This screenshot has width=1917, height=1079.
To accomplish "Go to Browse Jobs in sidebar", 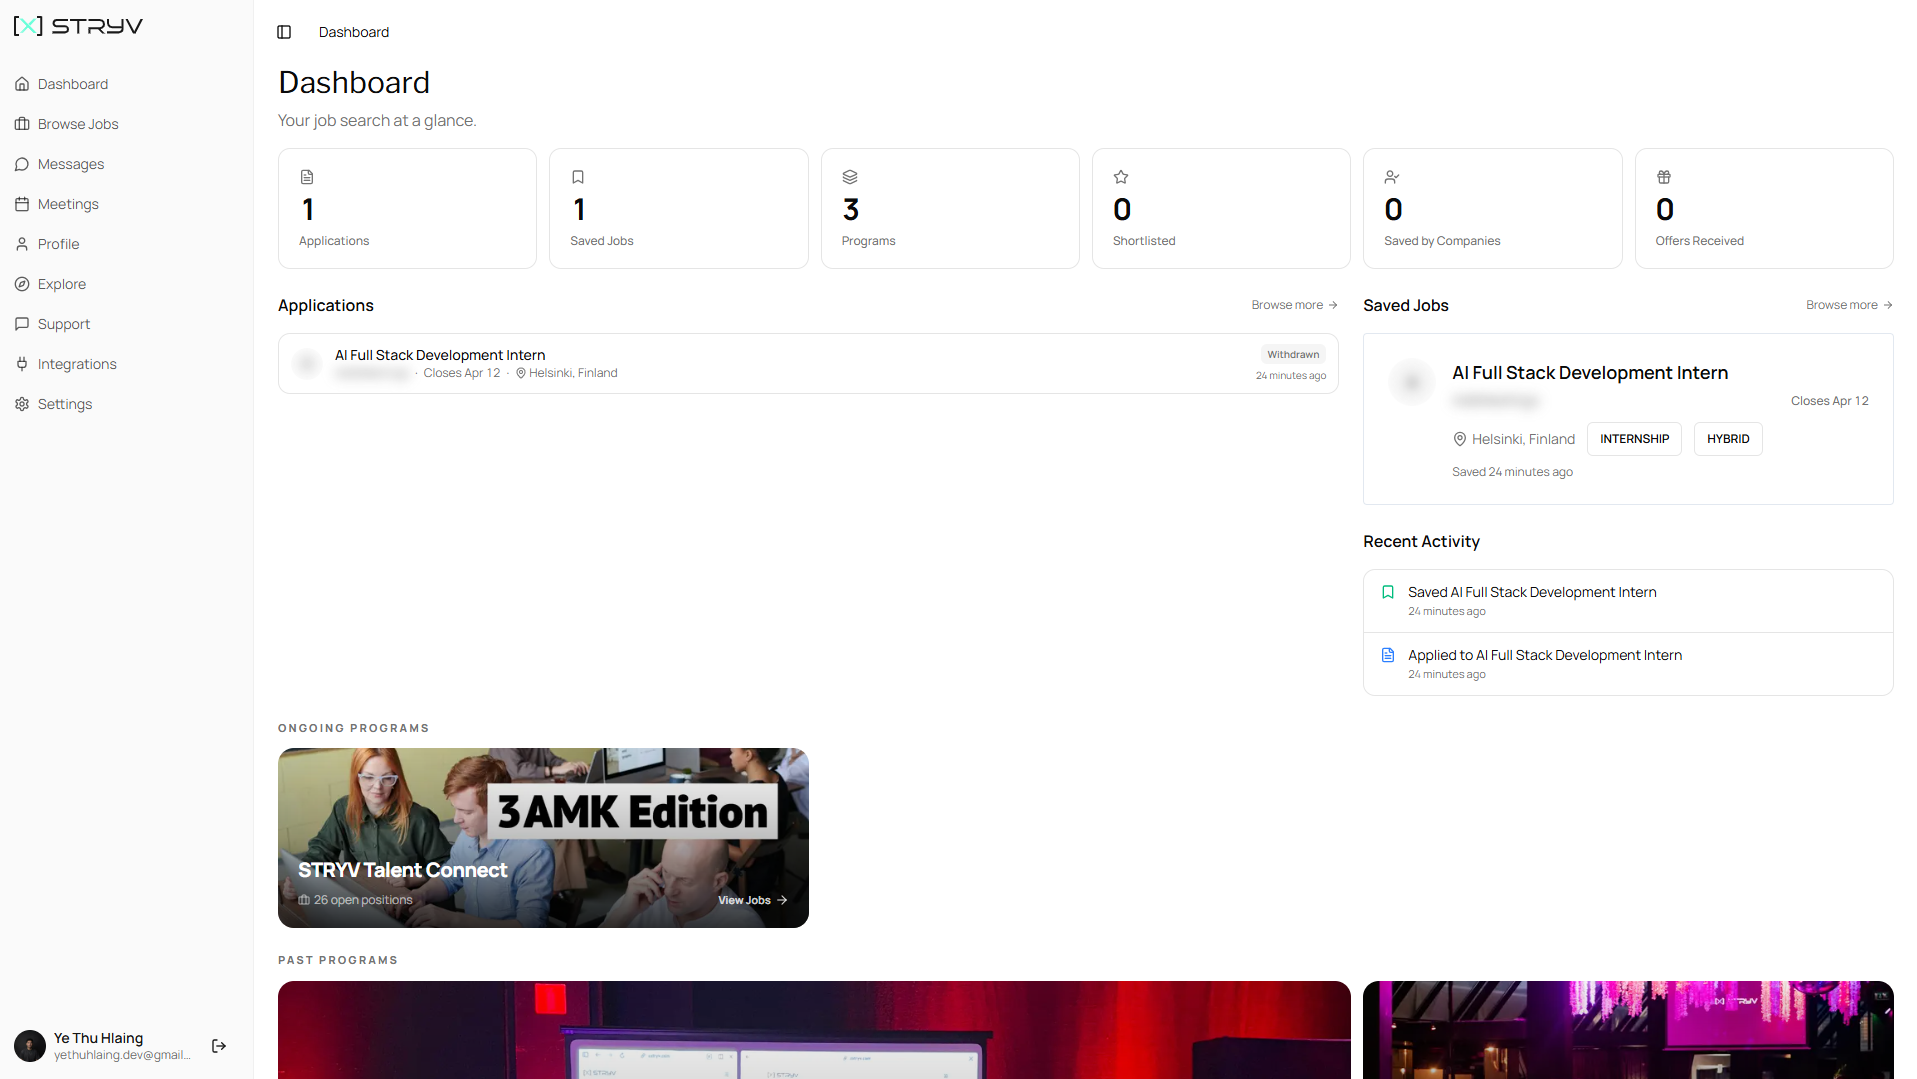I will tap(78, 124).
